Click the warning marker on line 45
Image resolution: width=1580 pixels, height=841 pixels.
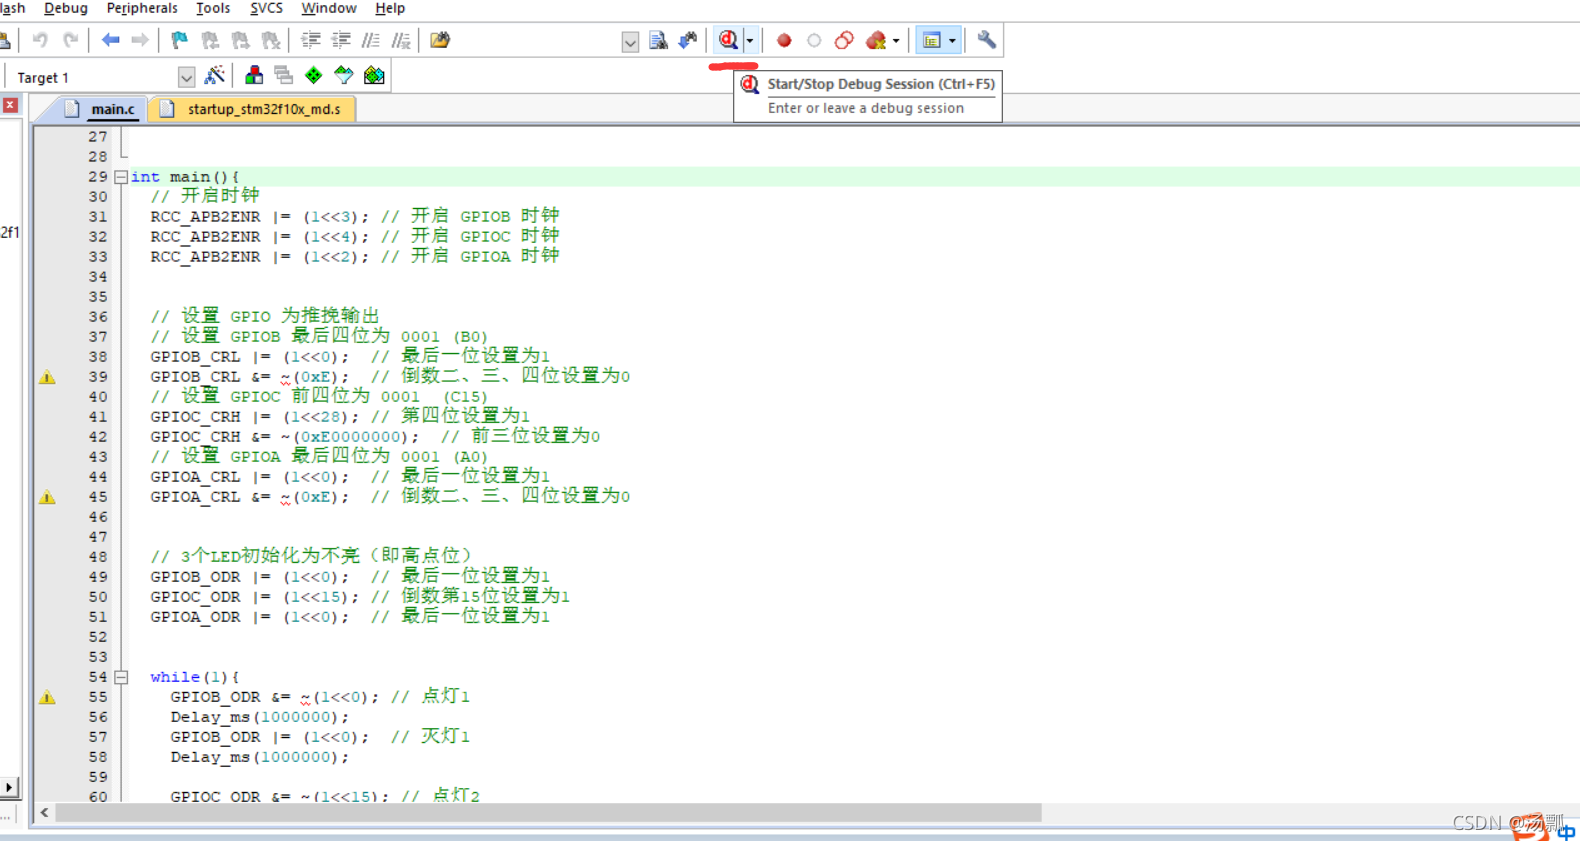point(47,497)
